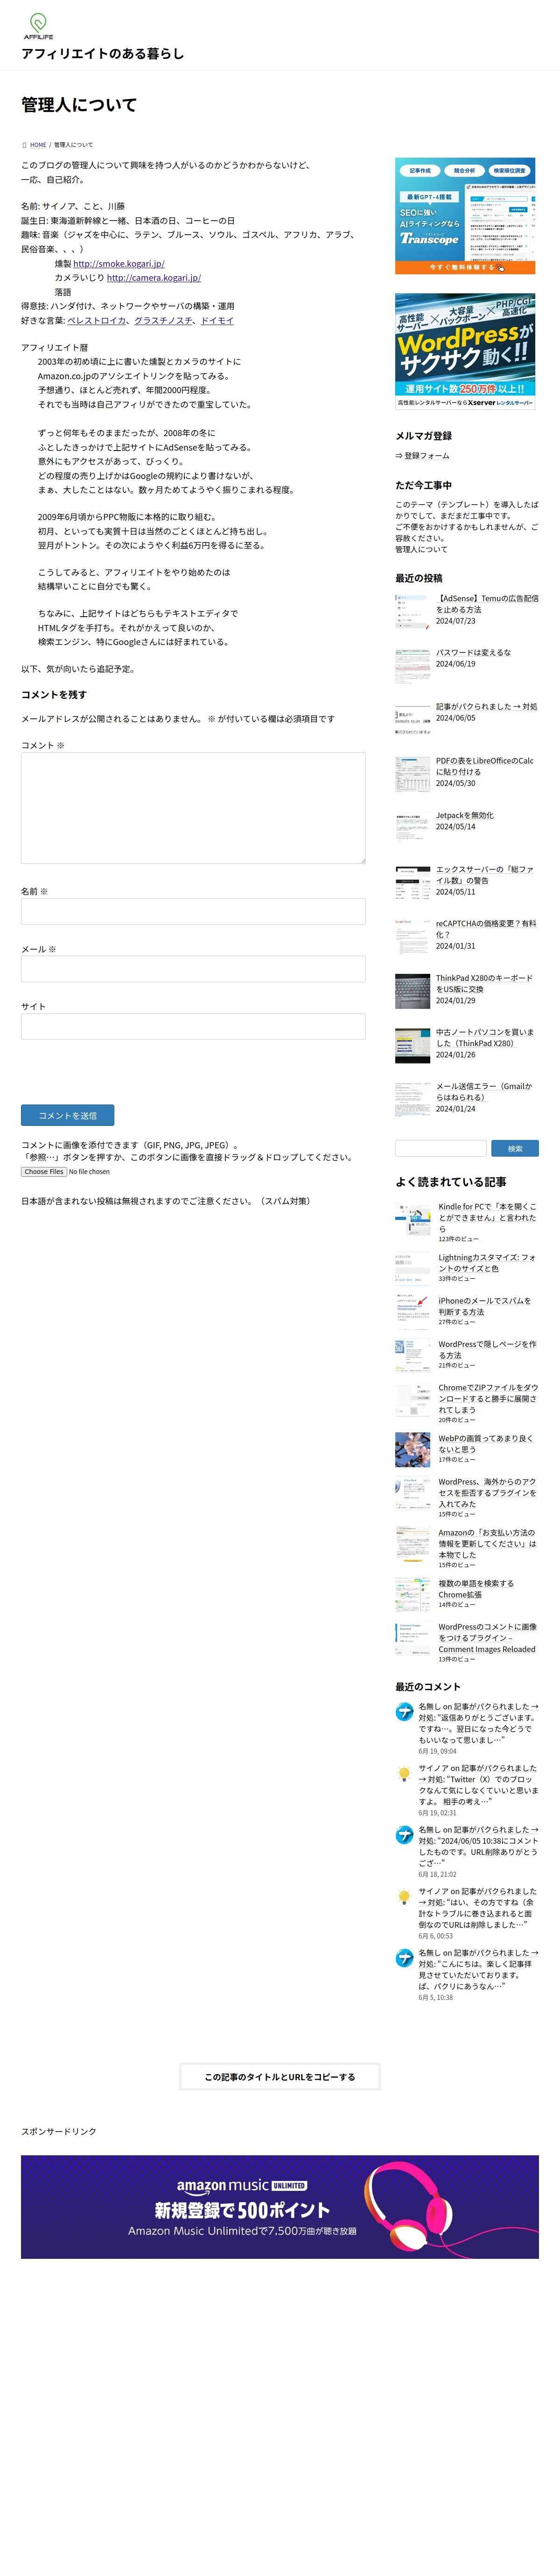Click ThinkPad X280 keyboard photo thumbnail

coord(412,991)
